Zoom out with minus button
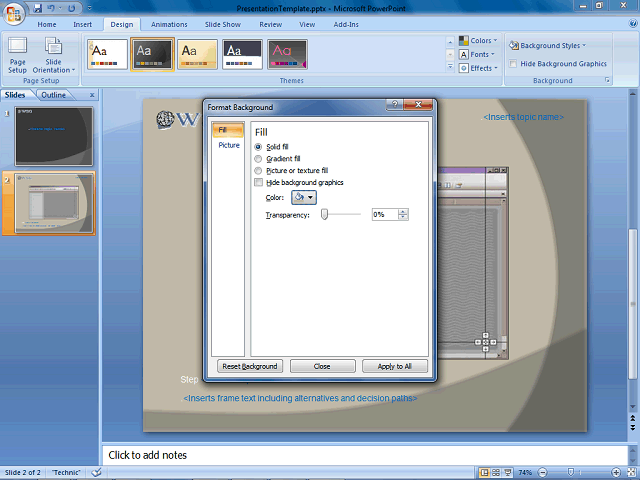The width and height of the screenshot is (640, 480). click(542, 472)
